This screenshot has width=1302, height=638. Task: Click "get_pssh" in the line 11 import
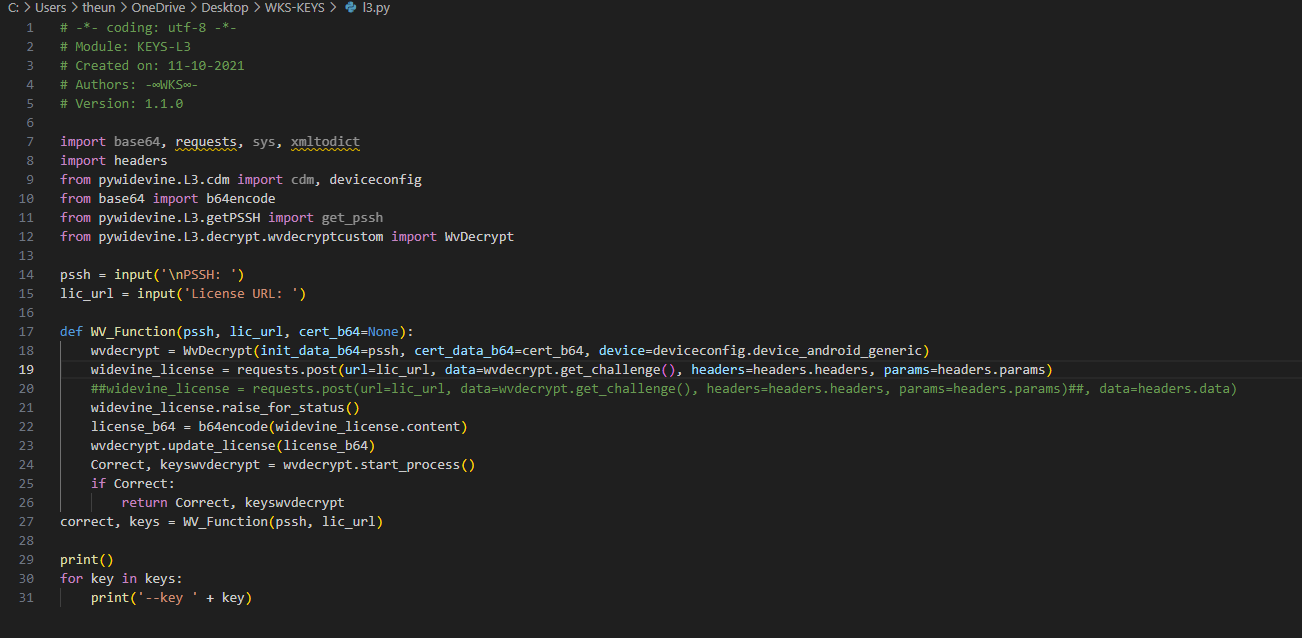coord(352,217)
